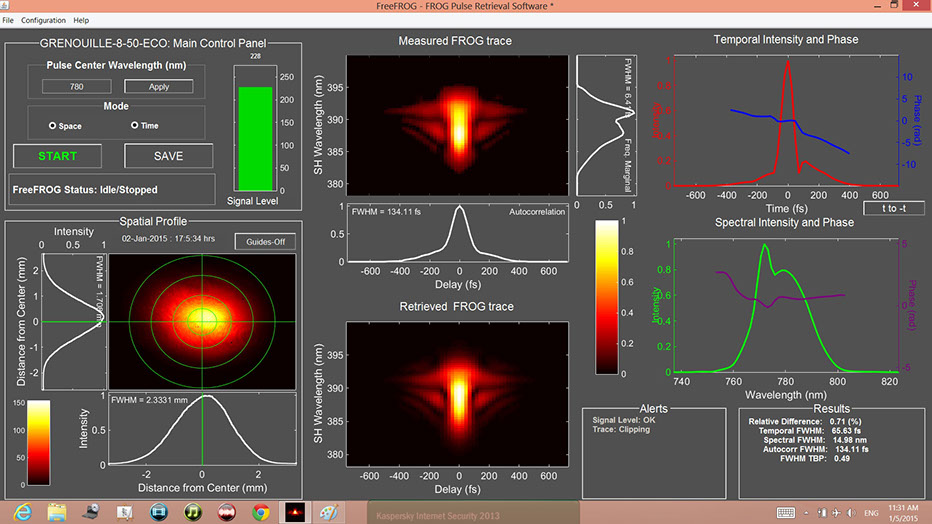Toggle the Guides-Off button in Spatial Profile
The width and height of the screenshot is (932, 524).
[260, 241]
